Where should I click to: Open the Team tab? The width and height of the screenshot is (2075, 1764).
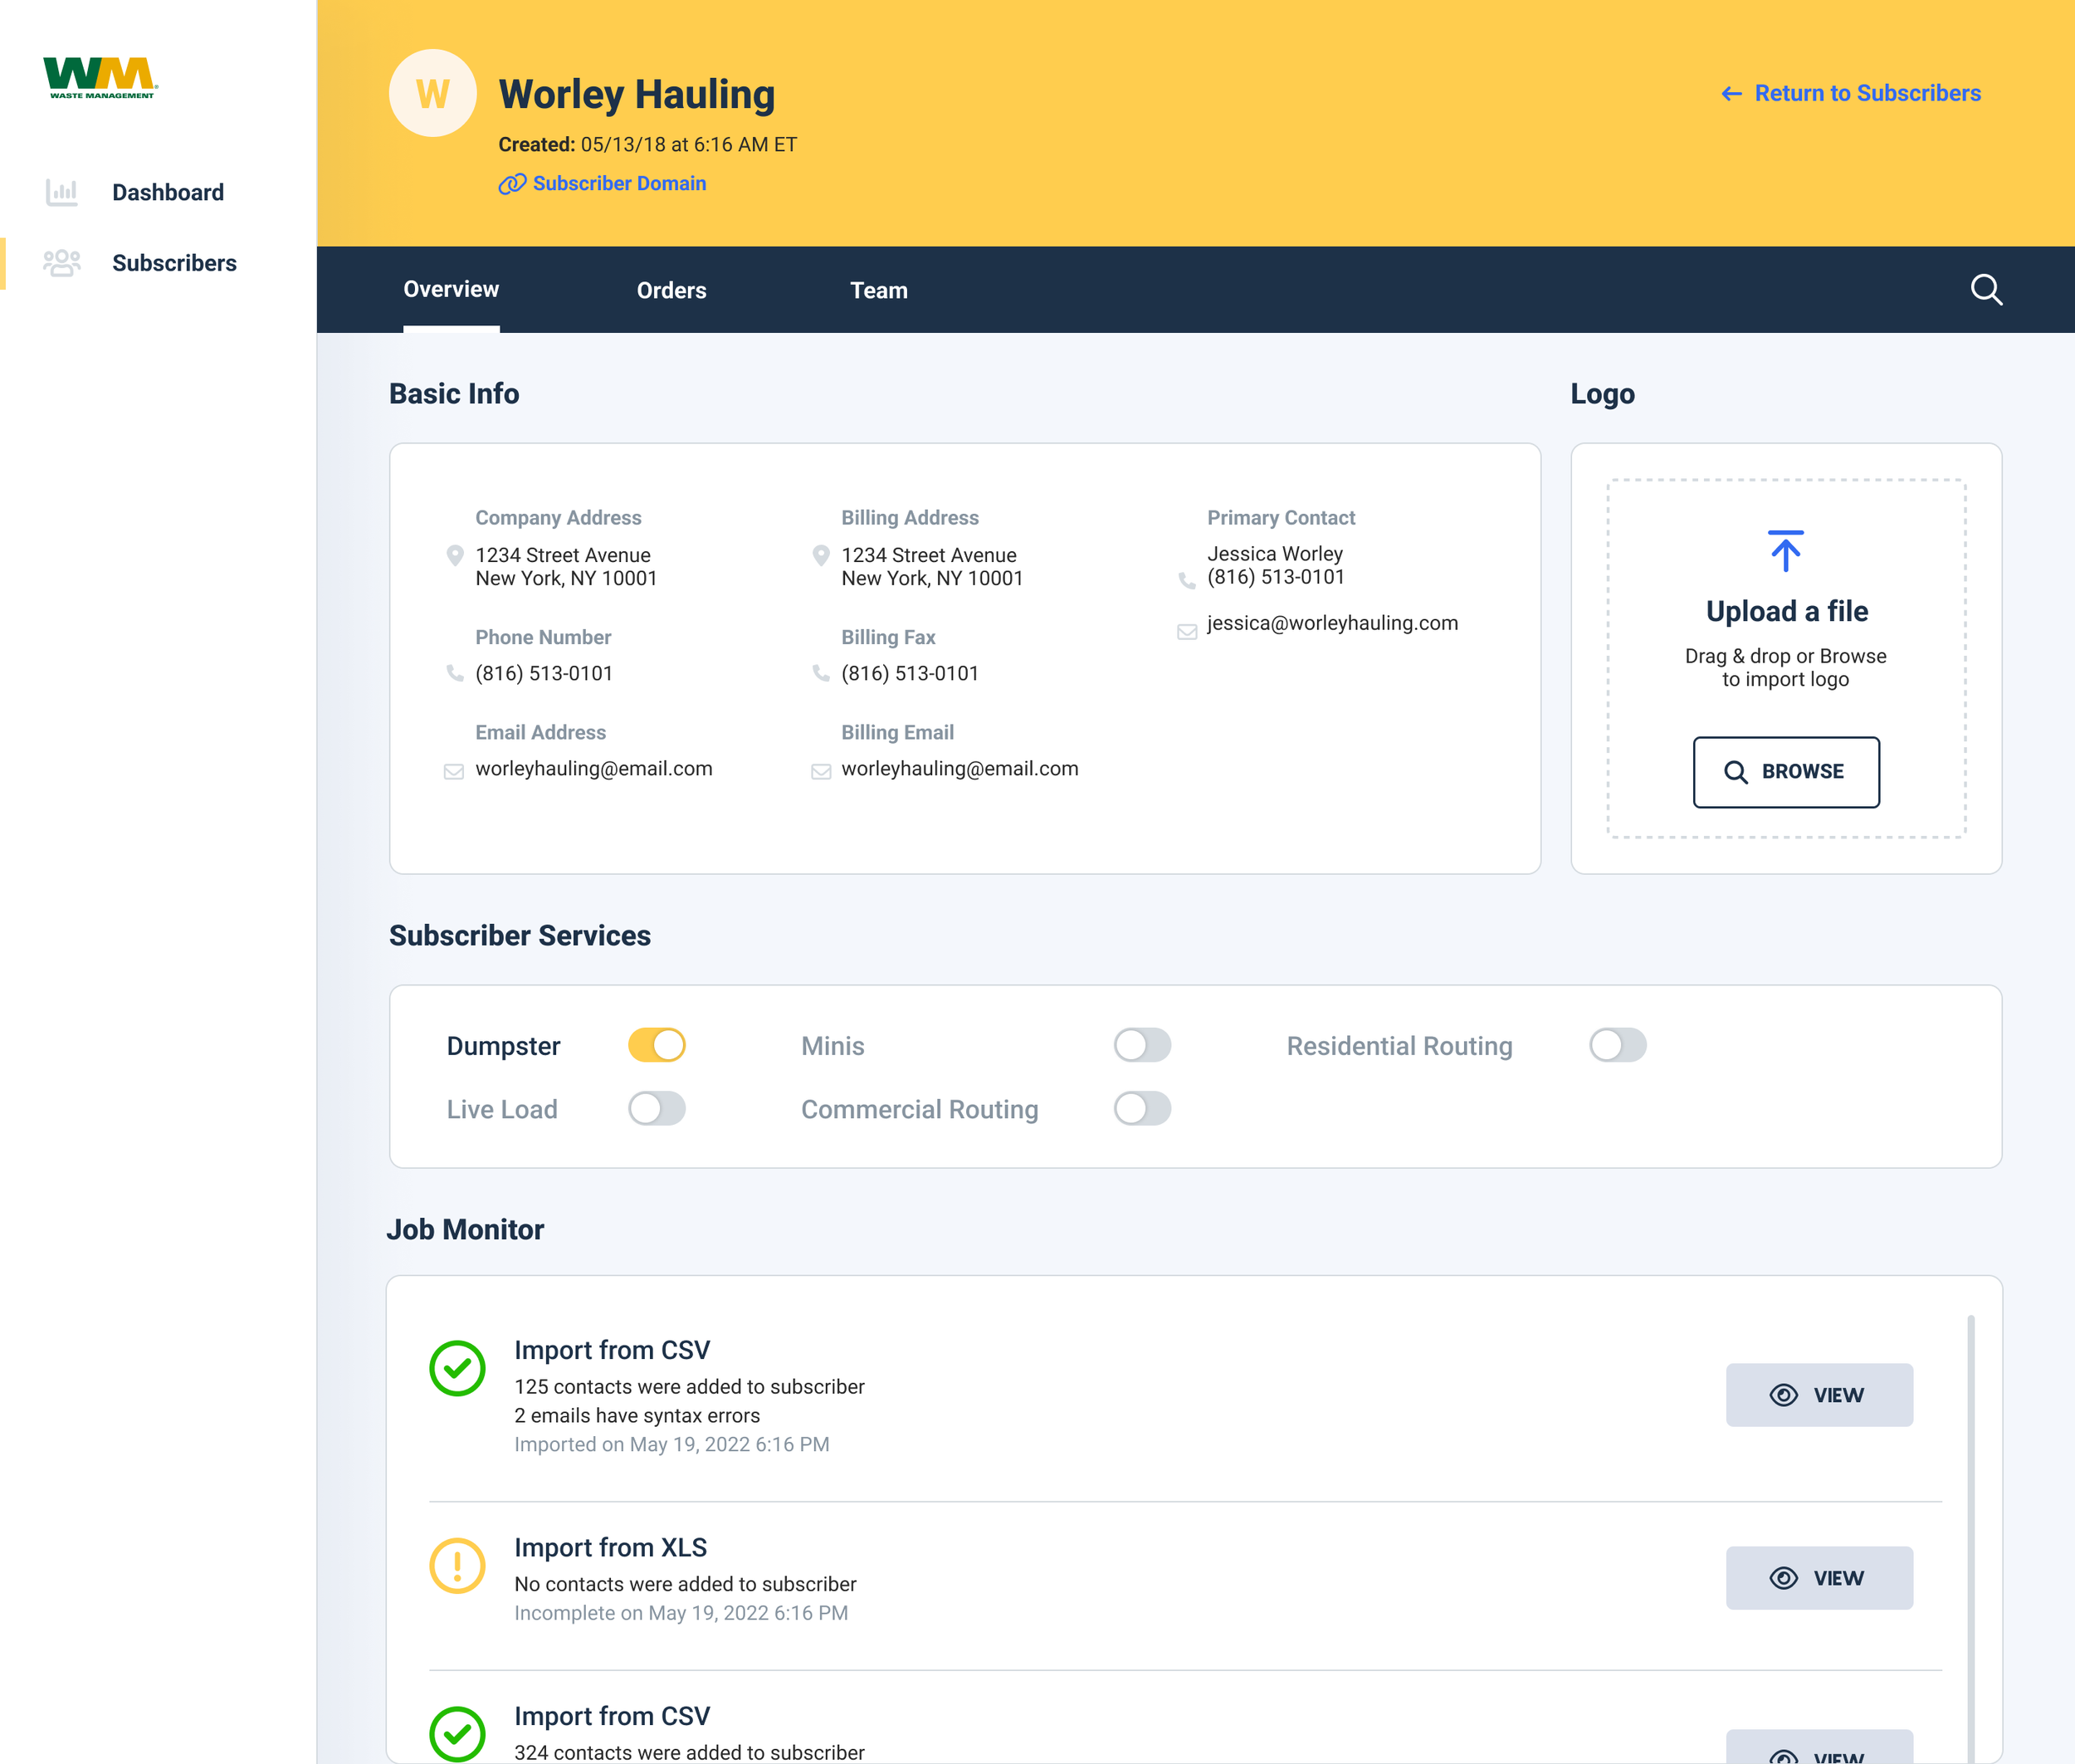click(879, 290)
